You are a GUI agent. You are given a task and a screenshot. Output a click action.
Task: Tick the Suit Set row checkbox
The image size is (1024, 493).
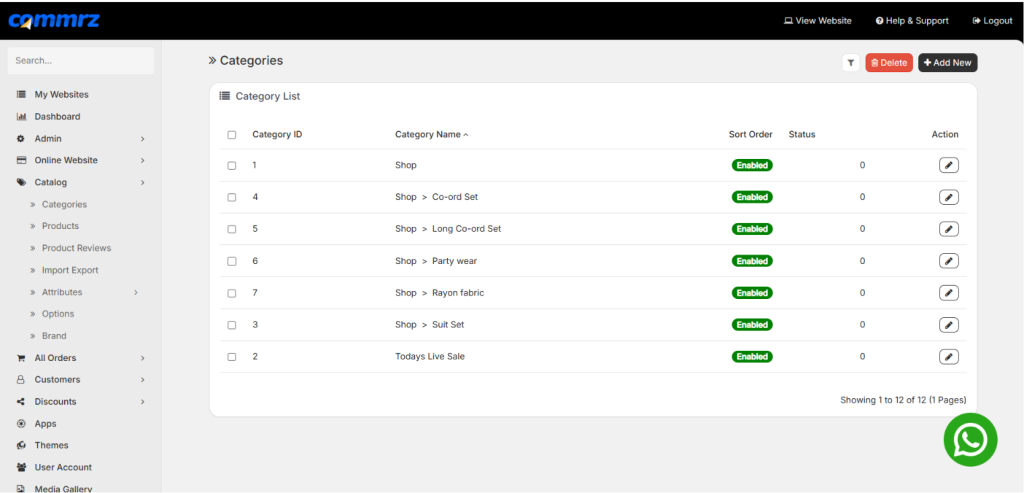pos(232,325)
